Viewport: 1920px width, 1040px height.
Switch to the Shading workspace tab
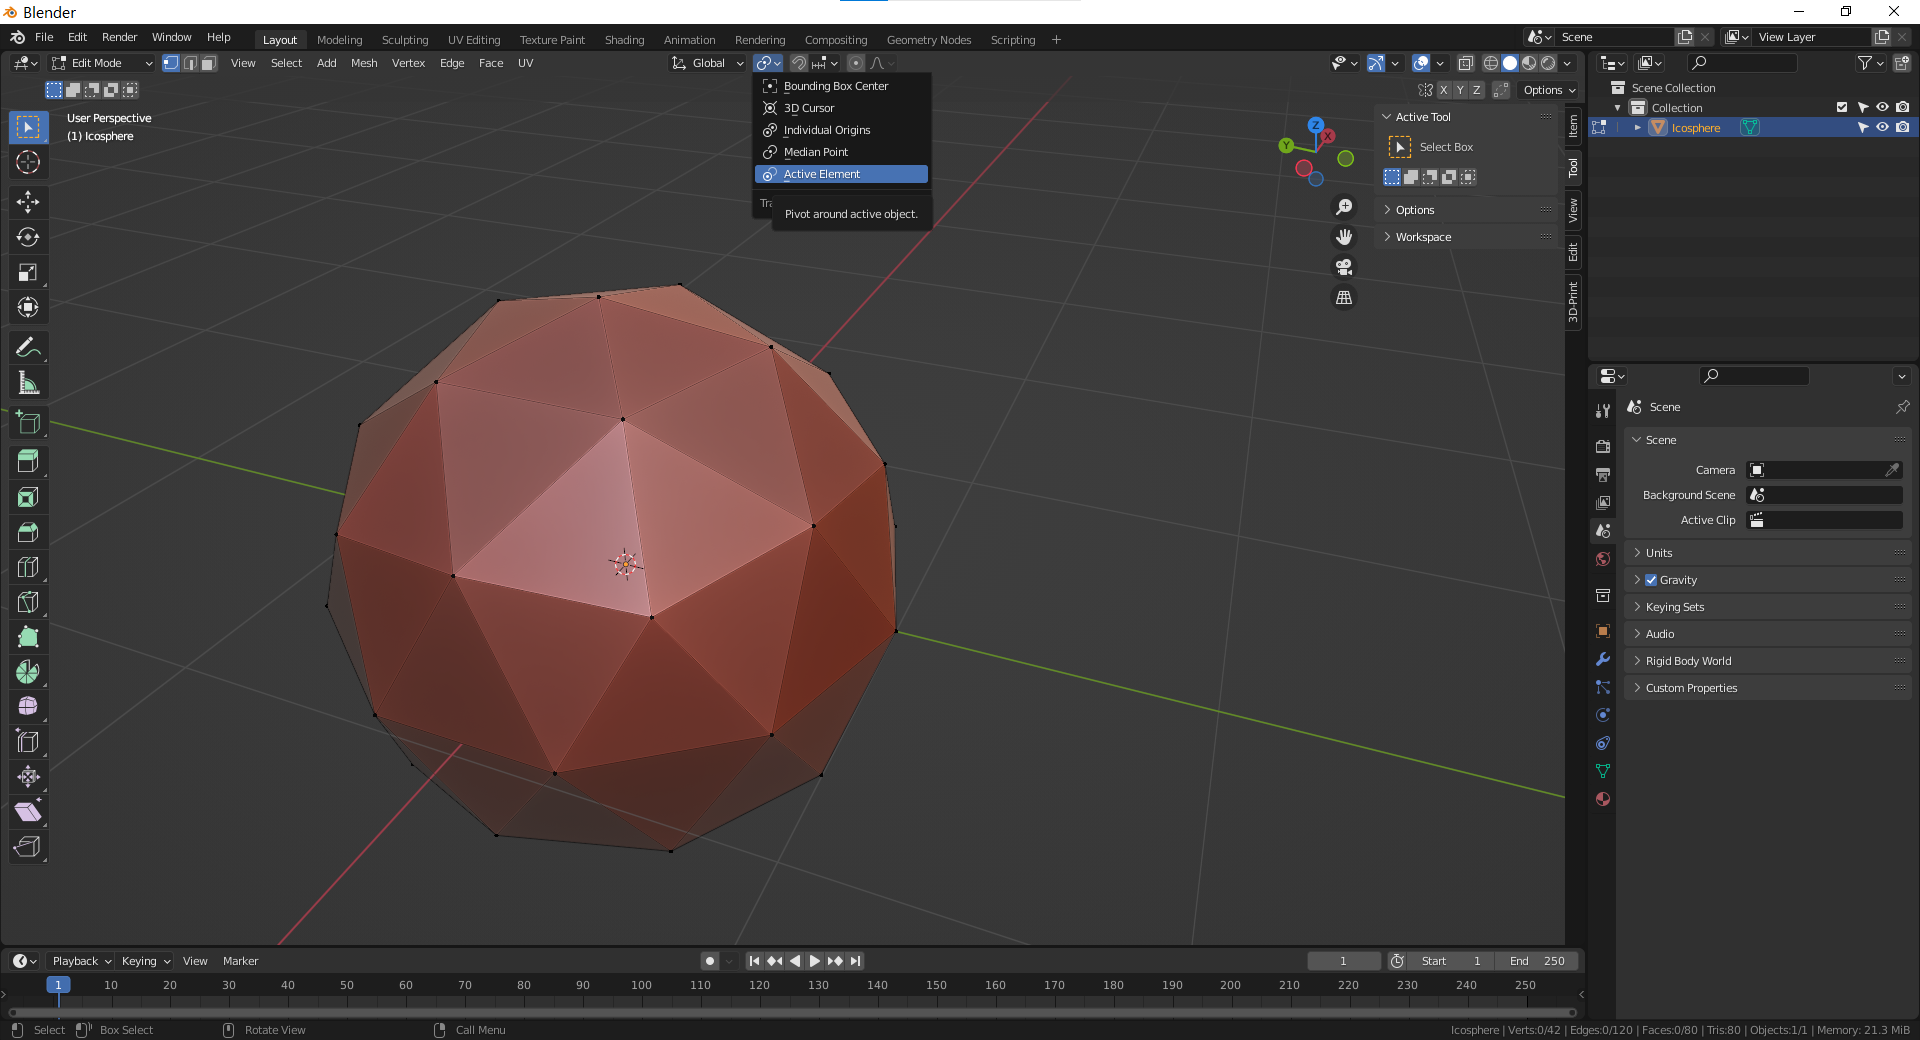pos(624,40)
